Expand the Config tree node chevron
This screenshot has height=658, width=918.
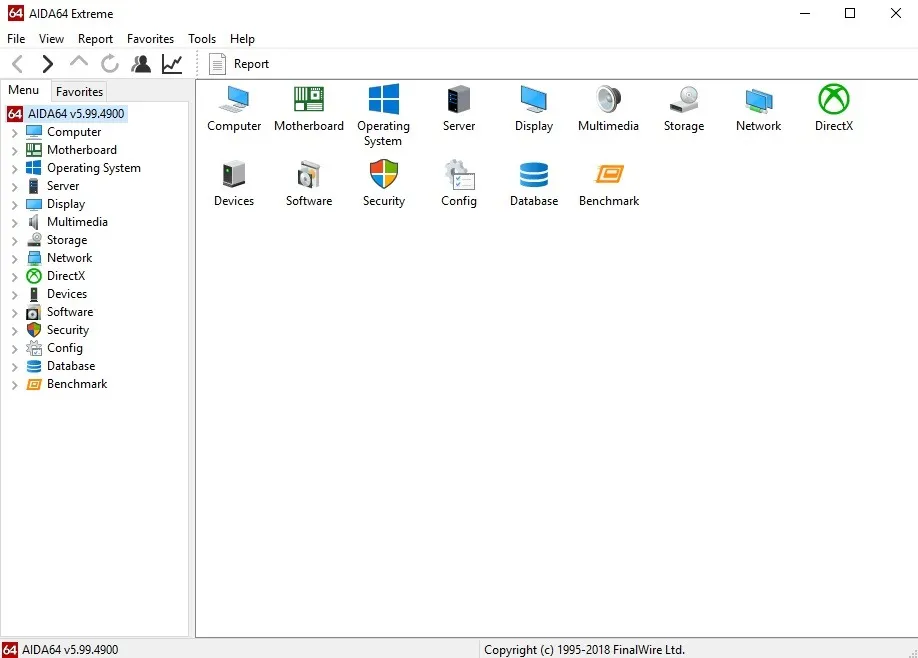[x=15, y=349]
